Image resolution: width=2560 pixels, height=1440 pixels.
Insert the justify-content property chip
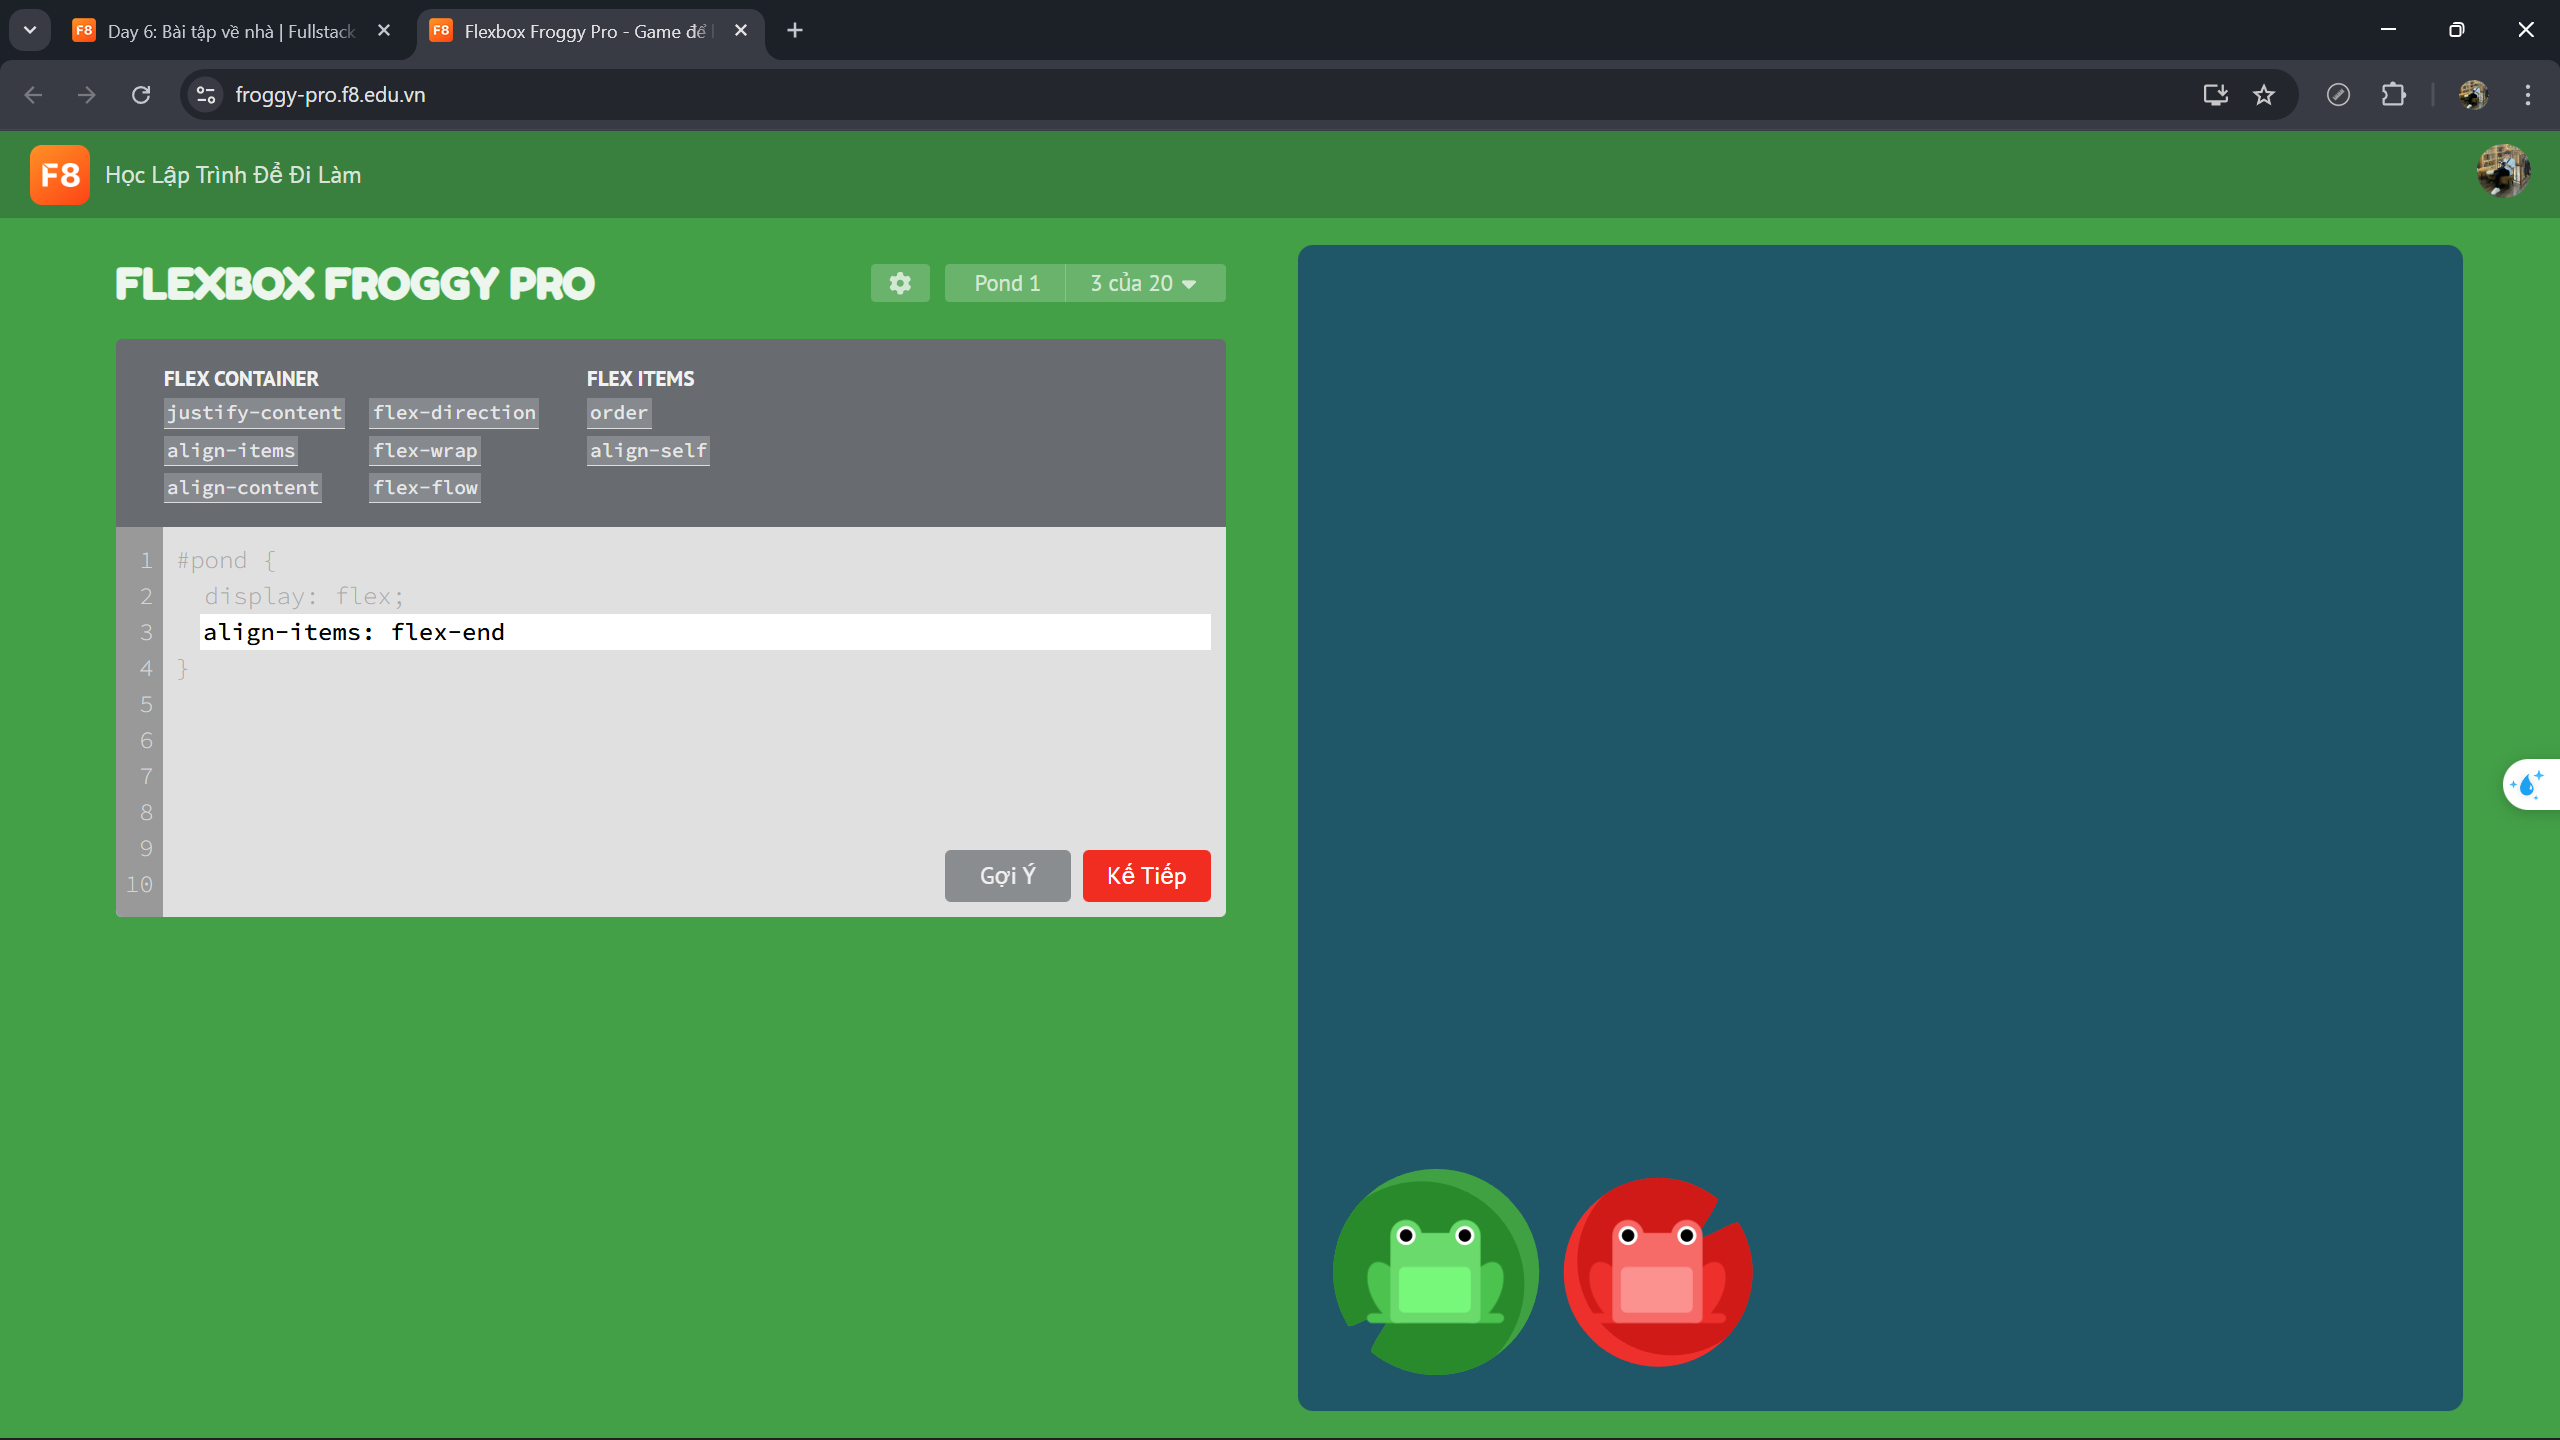(x=253, y=412)
